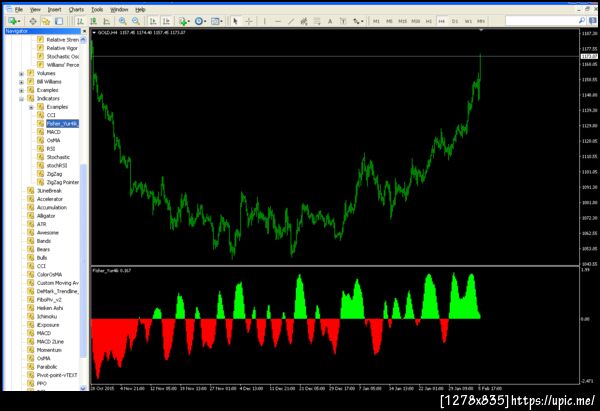Click the Zoom Out magnifier icon
Screen dimensions: 600x411
point(136,21)
